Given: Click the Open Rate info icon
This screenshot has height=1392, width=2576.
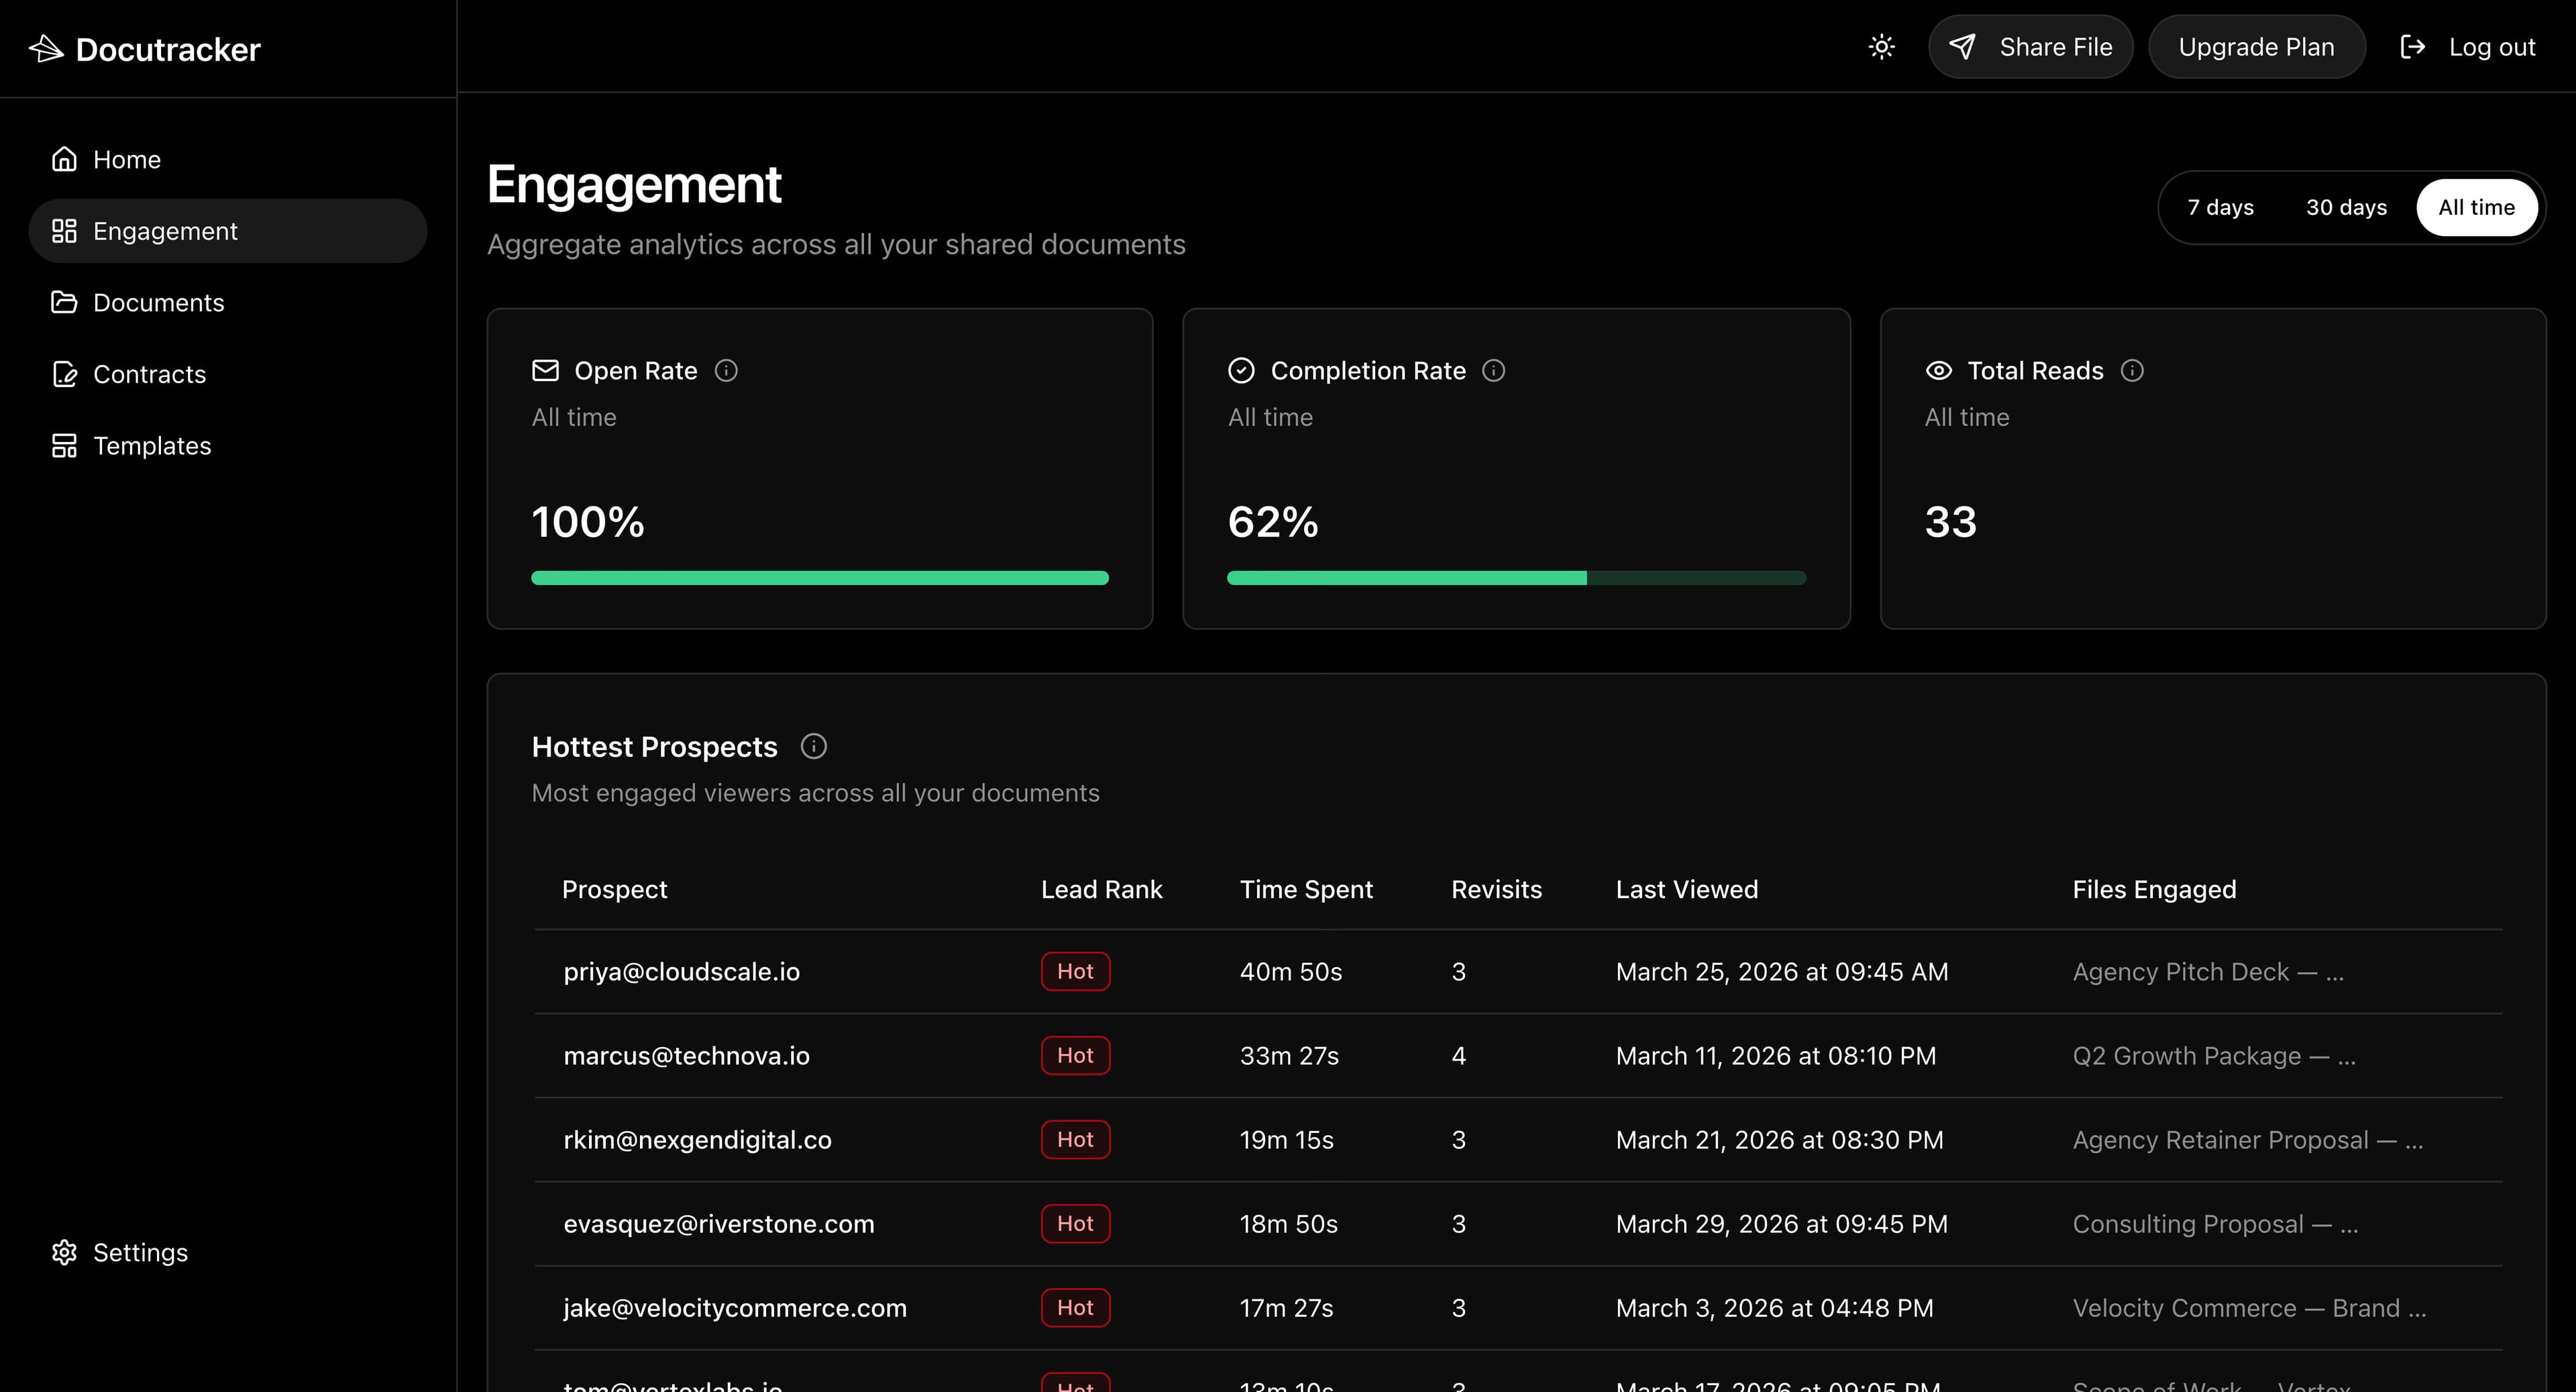Looking at the screenshot, I should 726,371.
